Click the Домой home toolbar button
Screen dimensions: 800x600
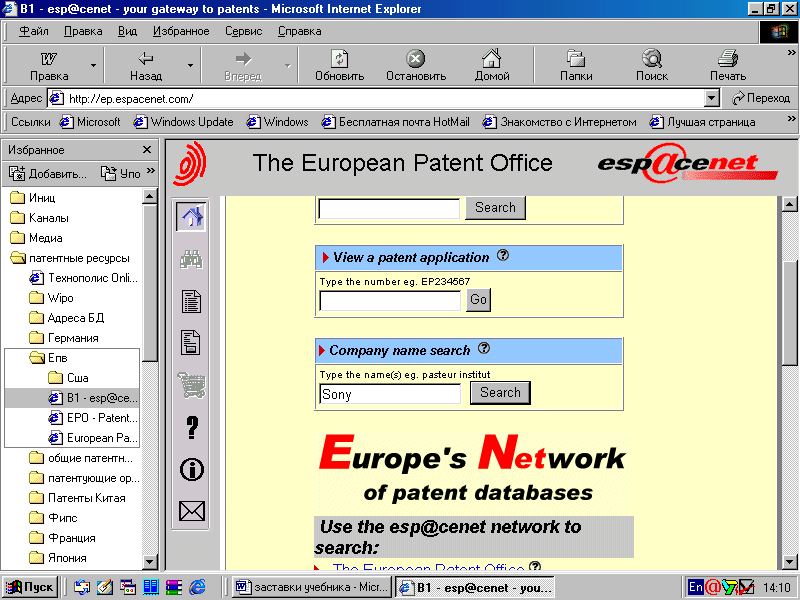coord(492,65)
